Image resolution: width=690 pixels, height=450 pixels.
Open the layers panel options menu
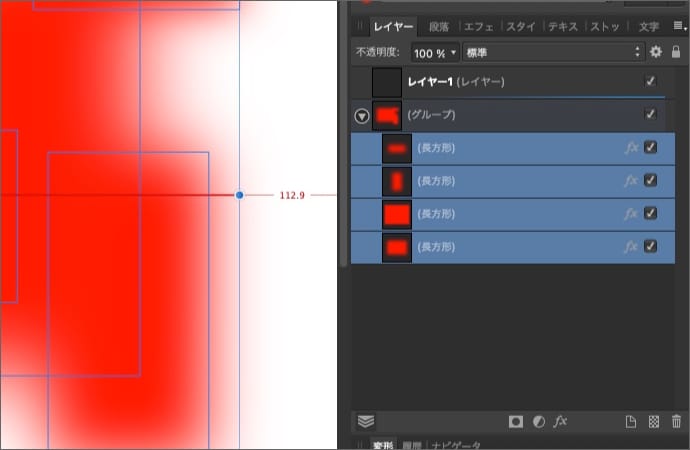tap(678, 27)
